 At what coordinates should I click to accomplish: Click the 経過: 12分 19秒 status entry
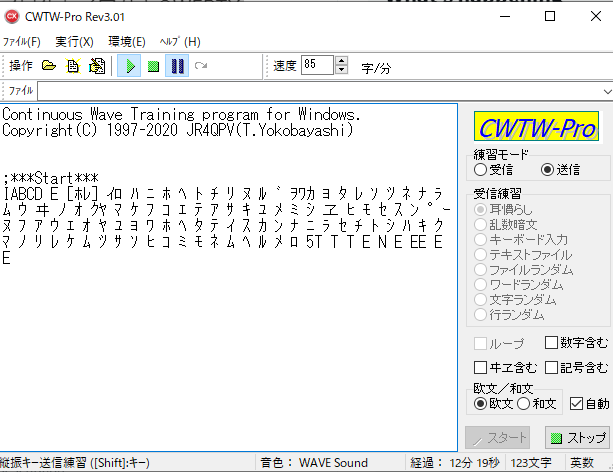click(455, 463)
